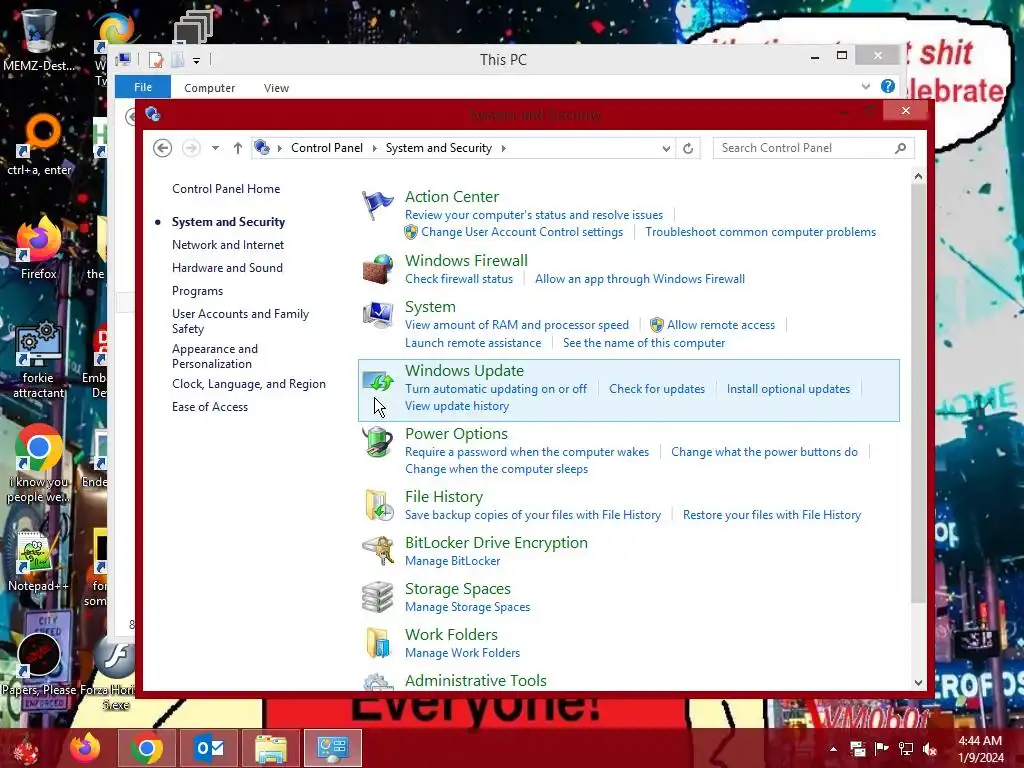Viewport: 1024px width, 768px height.
Task: Click the Search Control Panel field
Action: (814, 148)
